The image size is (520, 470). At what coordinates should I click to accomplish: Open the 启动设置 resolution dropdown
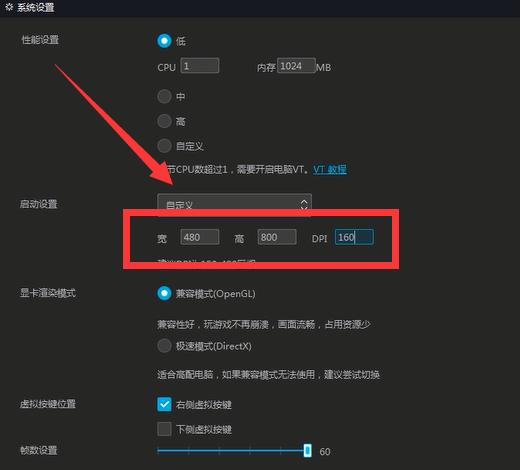[234, 204]
